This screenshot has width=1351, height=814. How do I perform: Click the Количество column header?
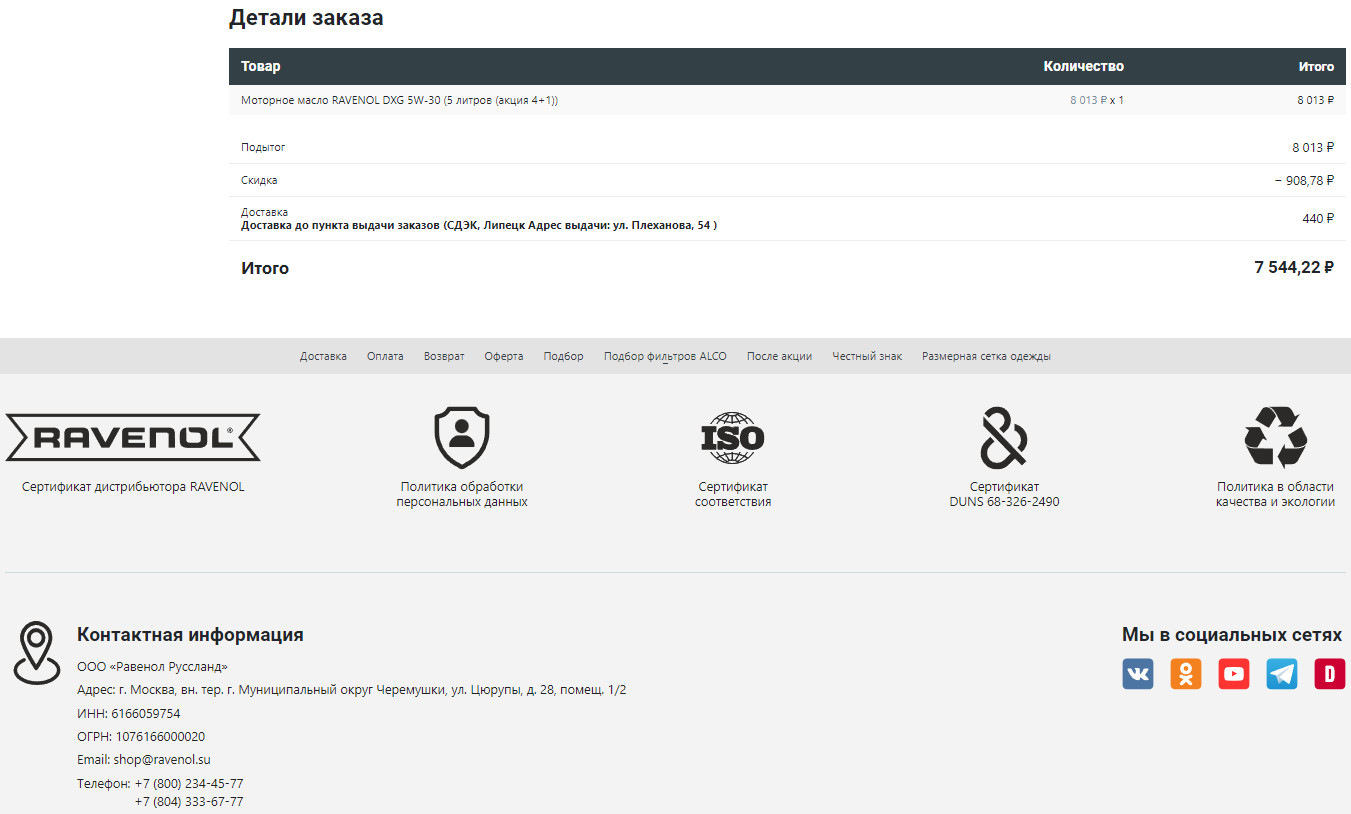(1083, 66)
